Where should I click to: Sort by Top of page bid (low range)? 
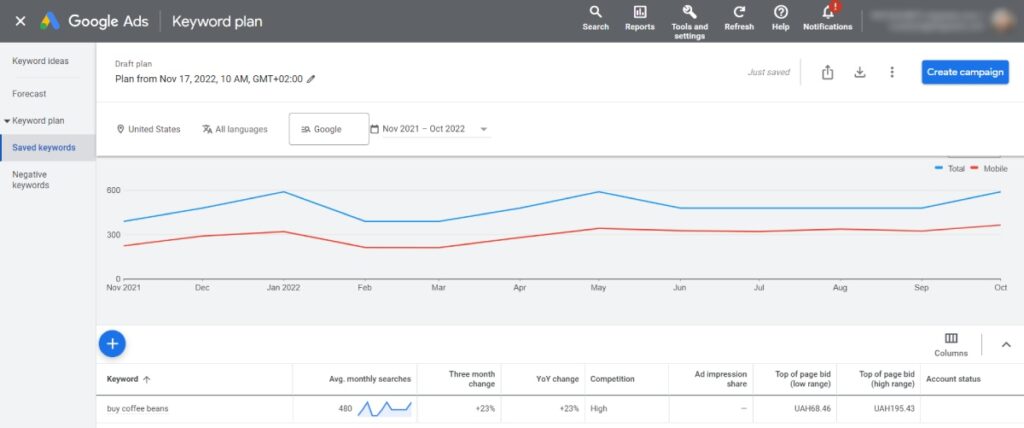(x=803, y=379)
